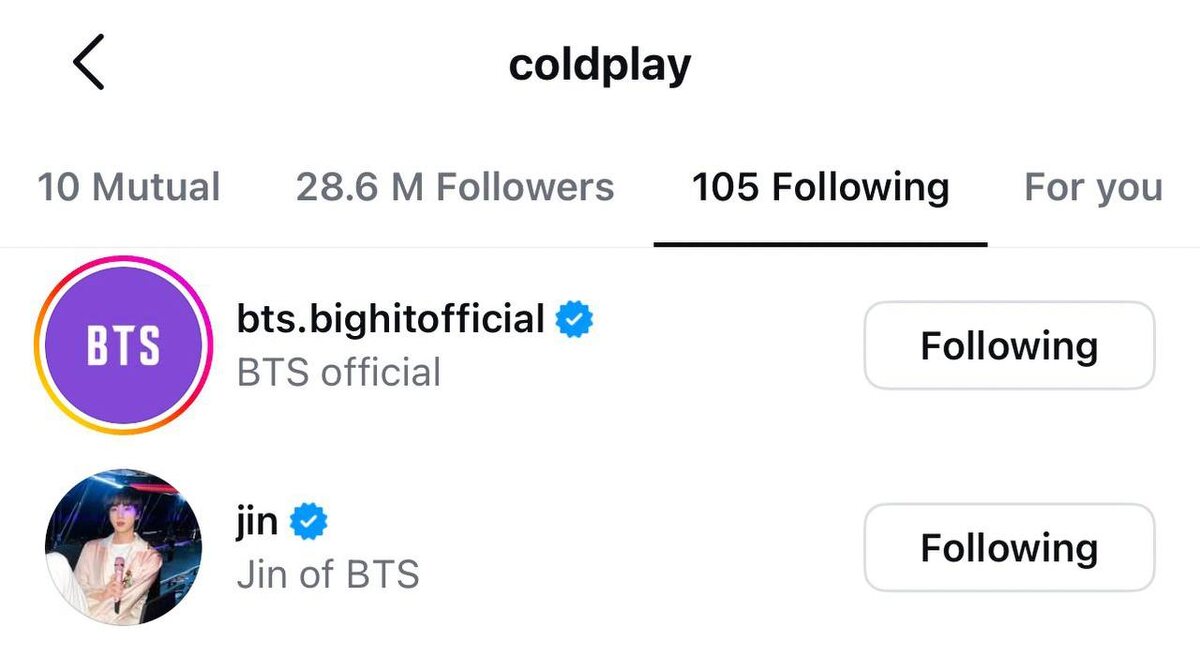1200x657 pixels.
Task: Click the white BTS lettering in avatar
Action: point(123,347)
